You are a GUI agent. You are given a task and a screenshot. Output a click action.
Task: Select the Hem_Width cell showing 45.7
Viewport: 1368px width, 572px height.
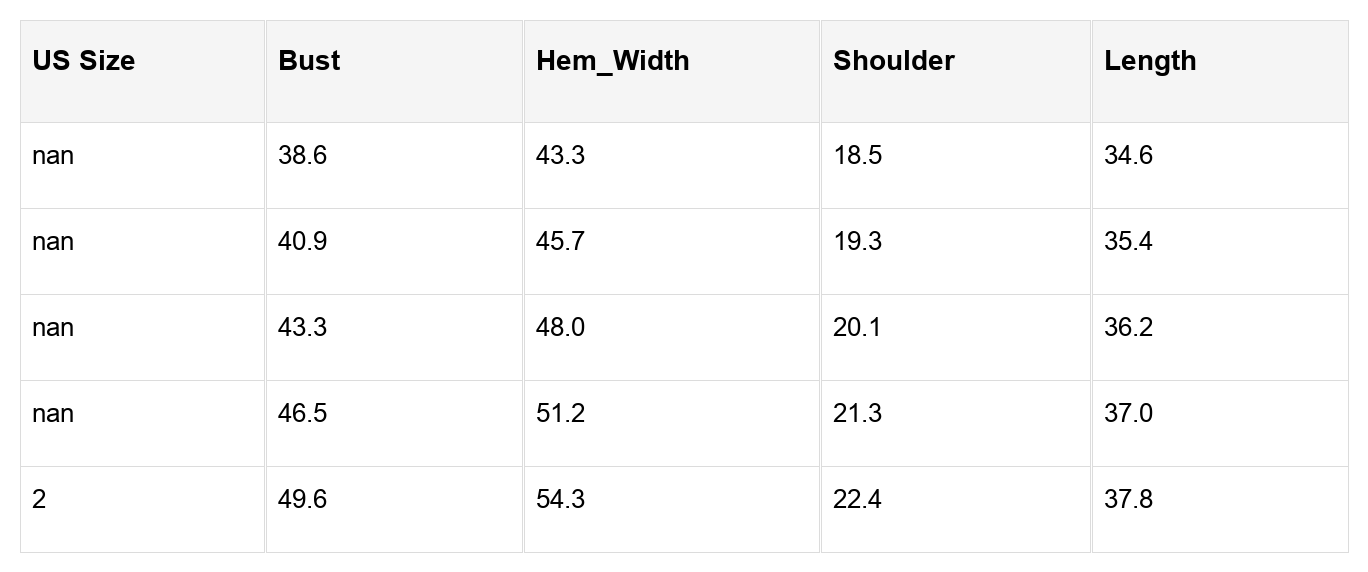(560, 242)
